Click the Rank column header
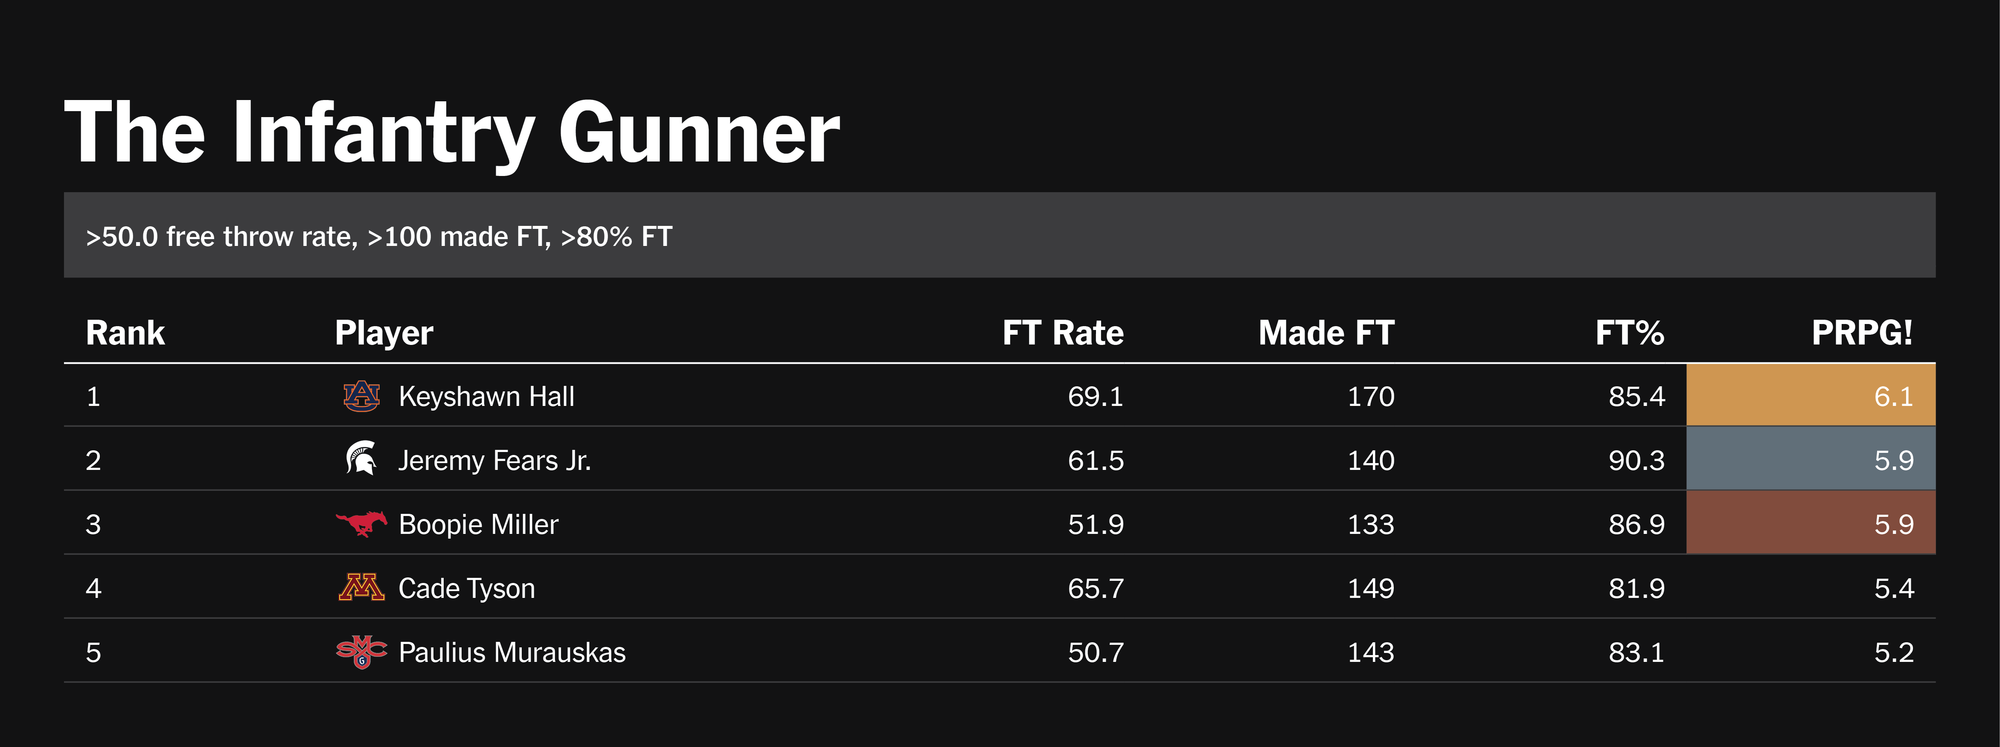 click(125, 333)
